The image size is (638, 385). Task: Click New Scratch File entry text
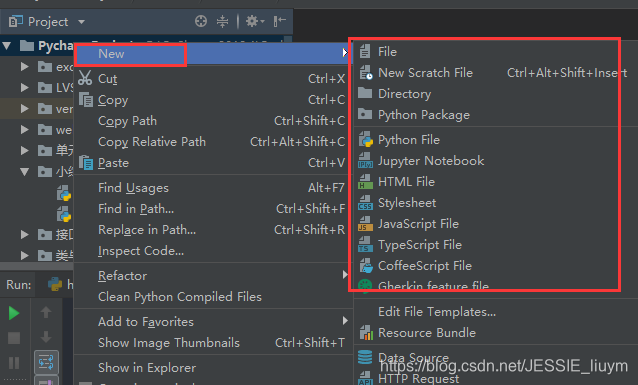click(x=425, y=73)
